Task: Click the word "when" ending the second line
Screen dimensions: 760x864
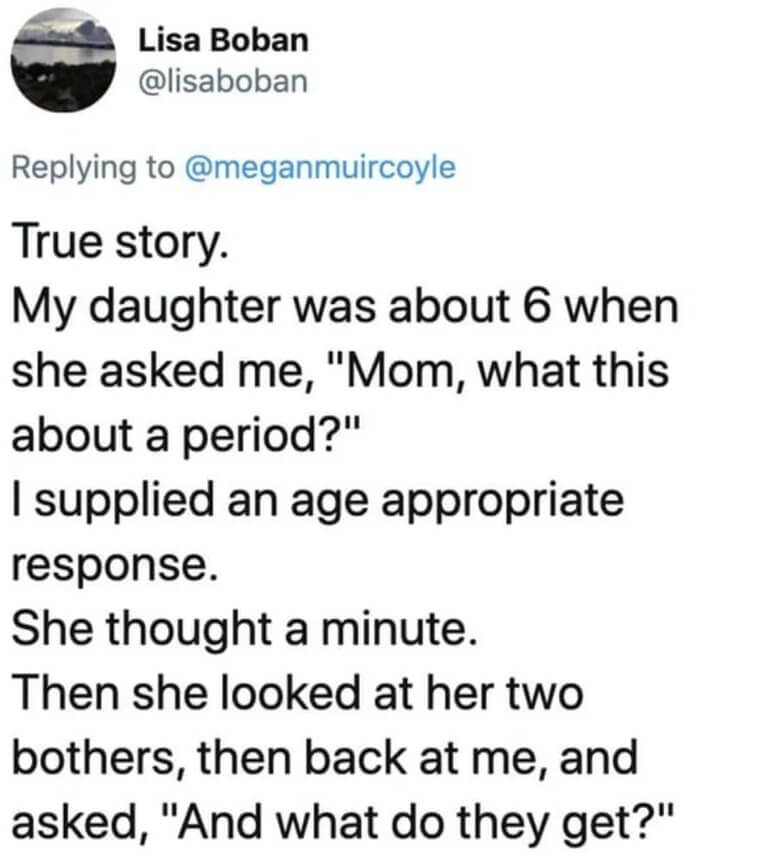Action: tap(622, 306)
